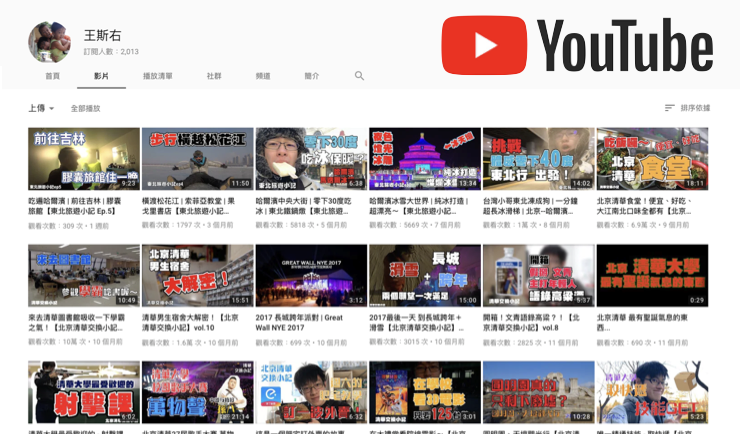Click the sort-by lines icon
740x434 pixels.
[x=669, y=108]
